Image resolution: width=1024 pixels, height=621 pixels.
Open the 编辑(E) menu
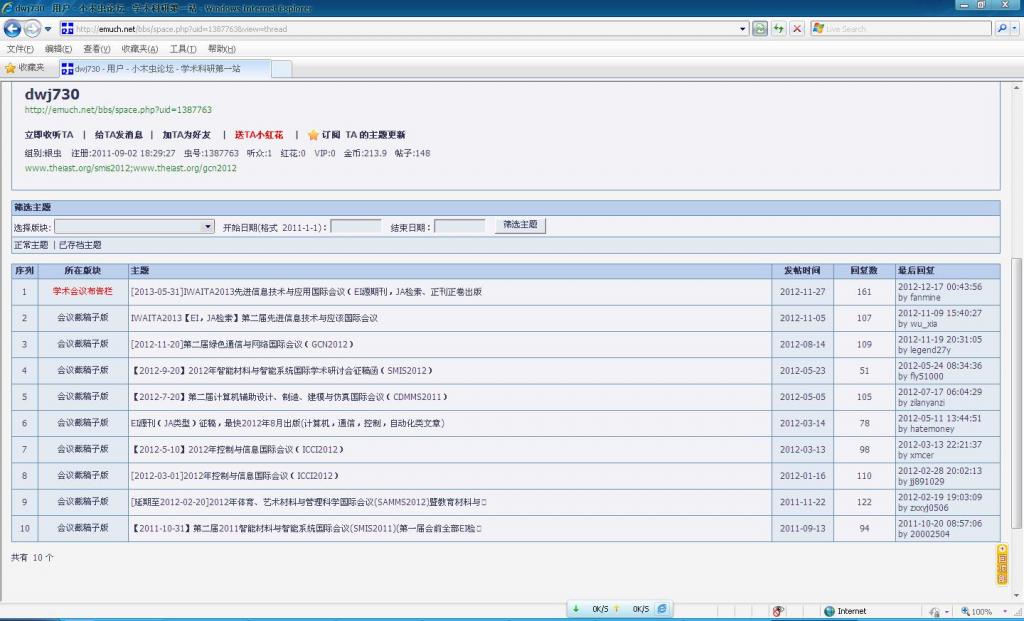pos(58,49)
